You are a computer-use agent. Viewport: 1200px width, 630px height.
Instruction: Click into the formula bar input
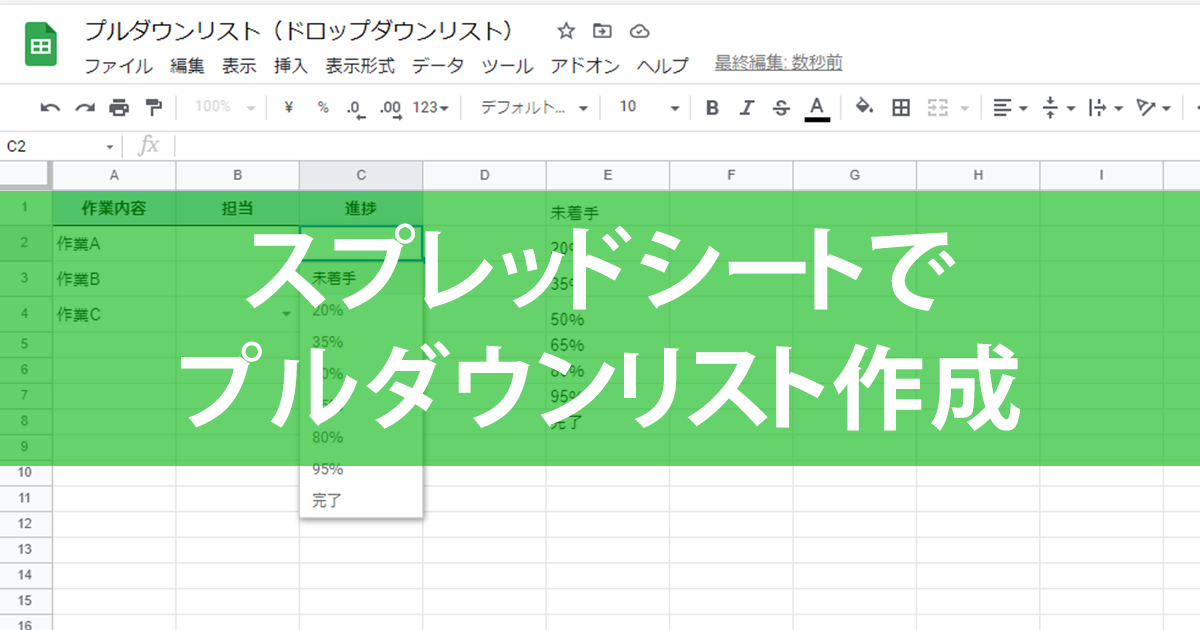point(688,147)
